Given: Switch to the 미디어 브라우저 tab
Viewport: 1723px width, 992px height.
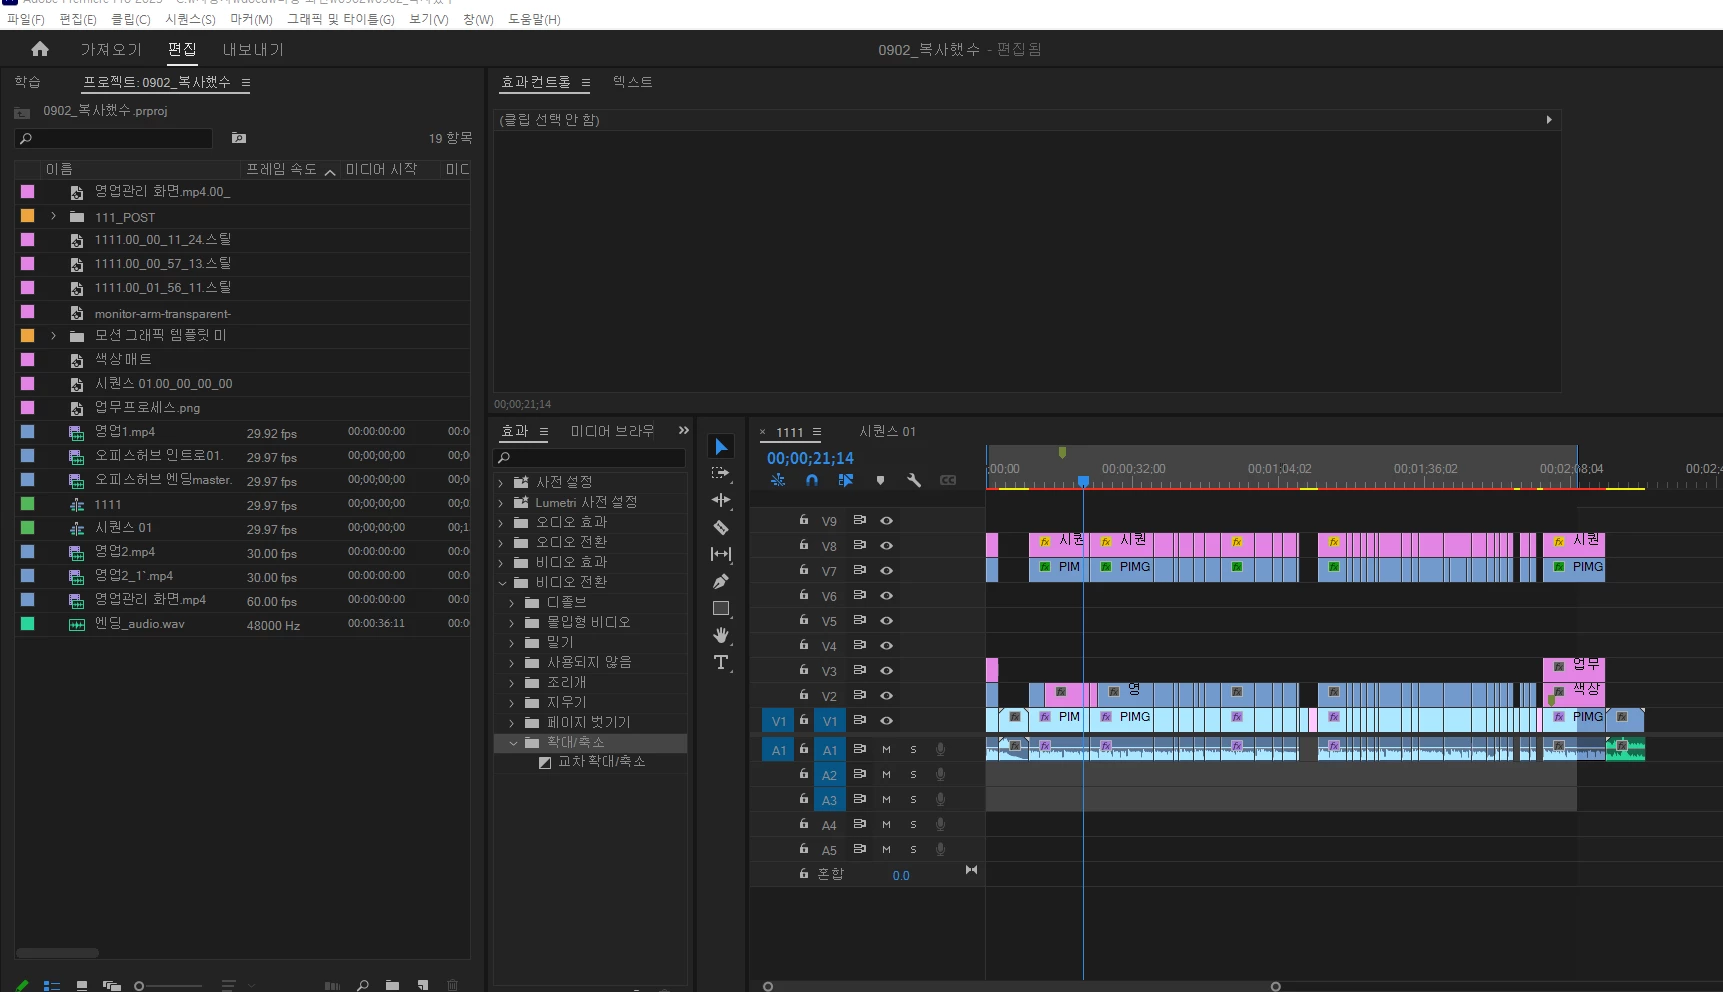Looking at the screenshot, I should pos(612,431).
